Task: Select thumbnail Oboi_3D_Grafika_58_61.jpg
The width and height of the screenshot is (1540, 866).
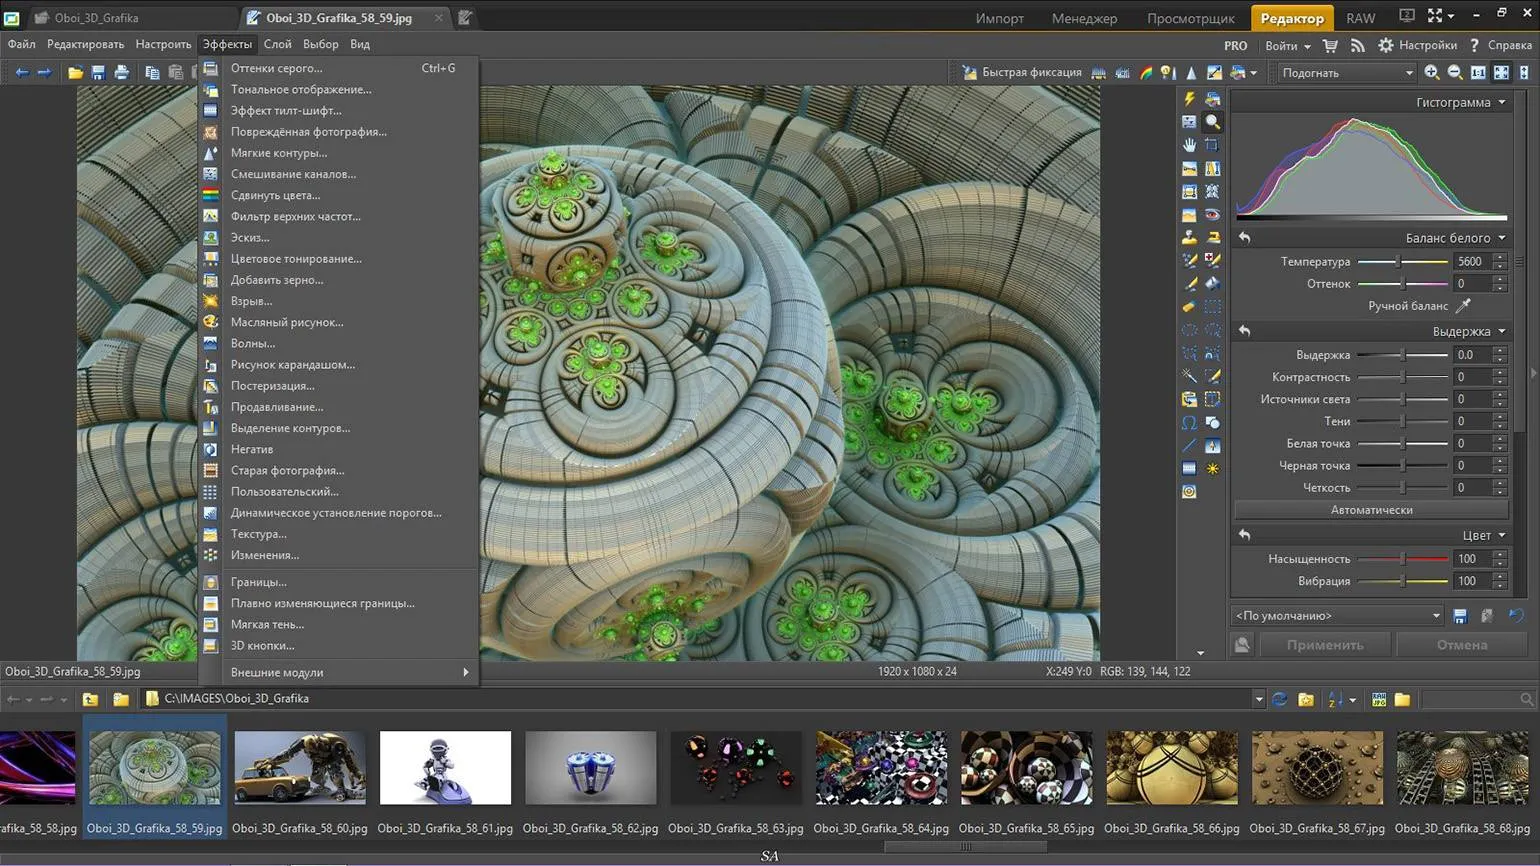Action: pos(445,768)
